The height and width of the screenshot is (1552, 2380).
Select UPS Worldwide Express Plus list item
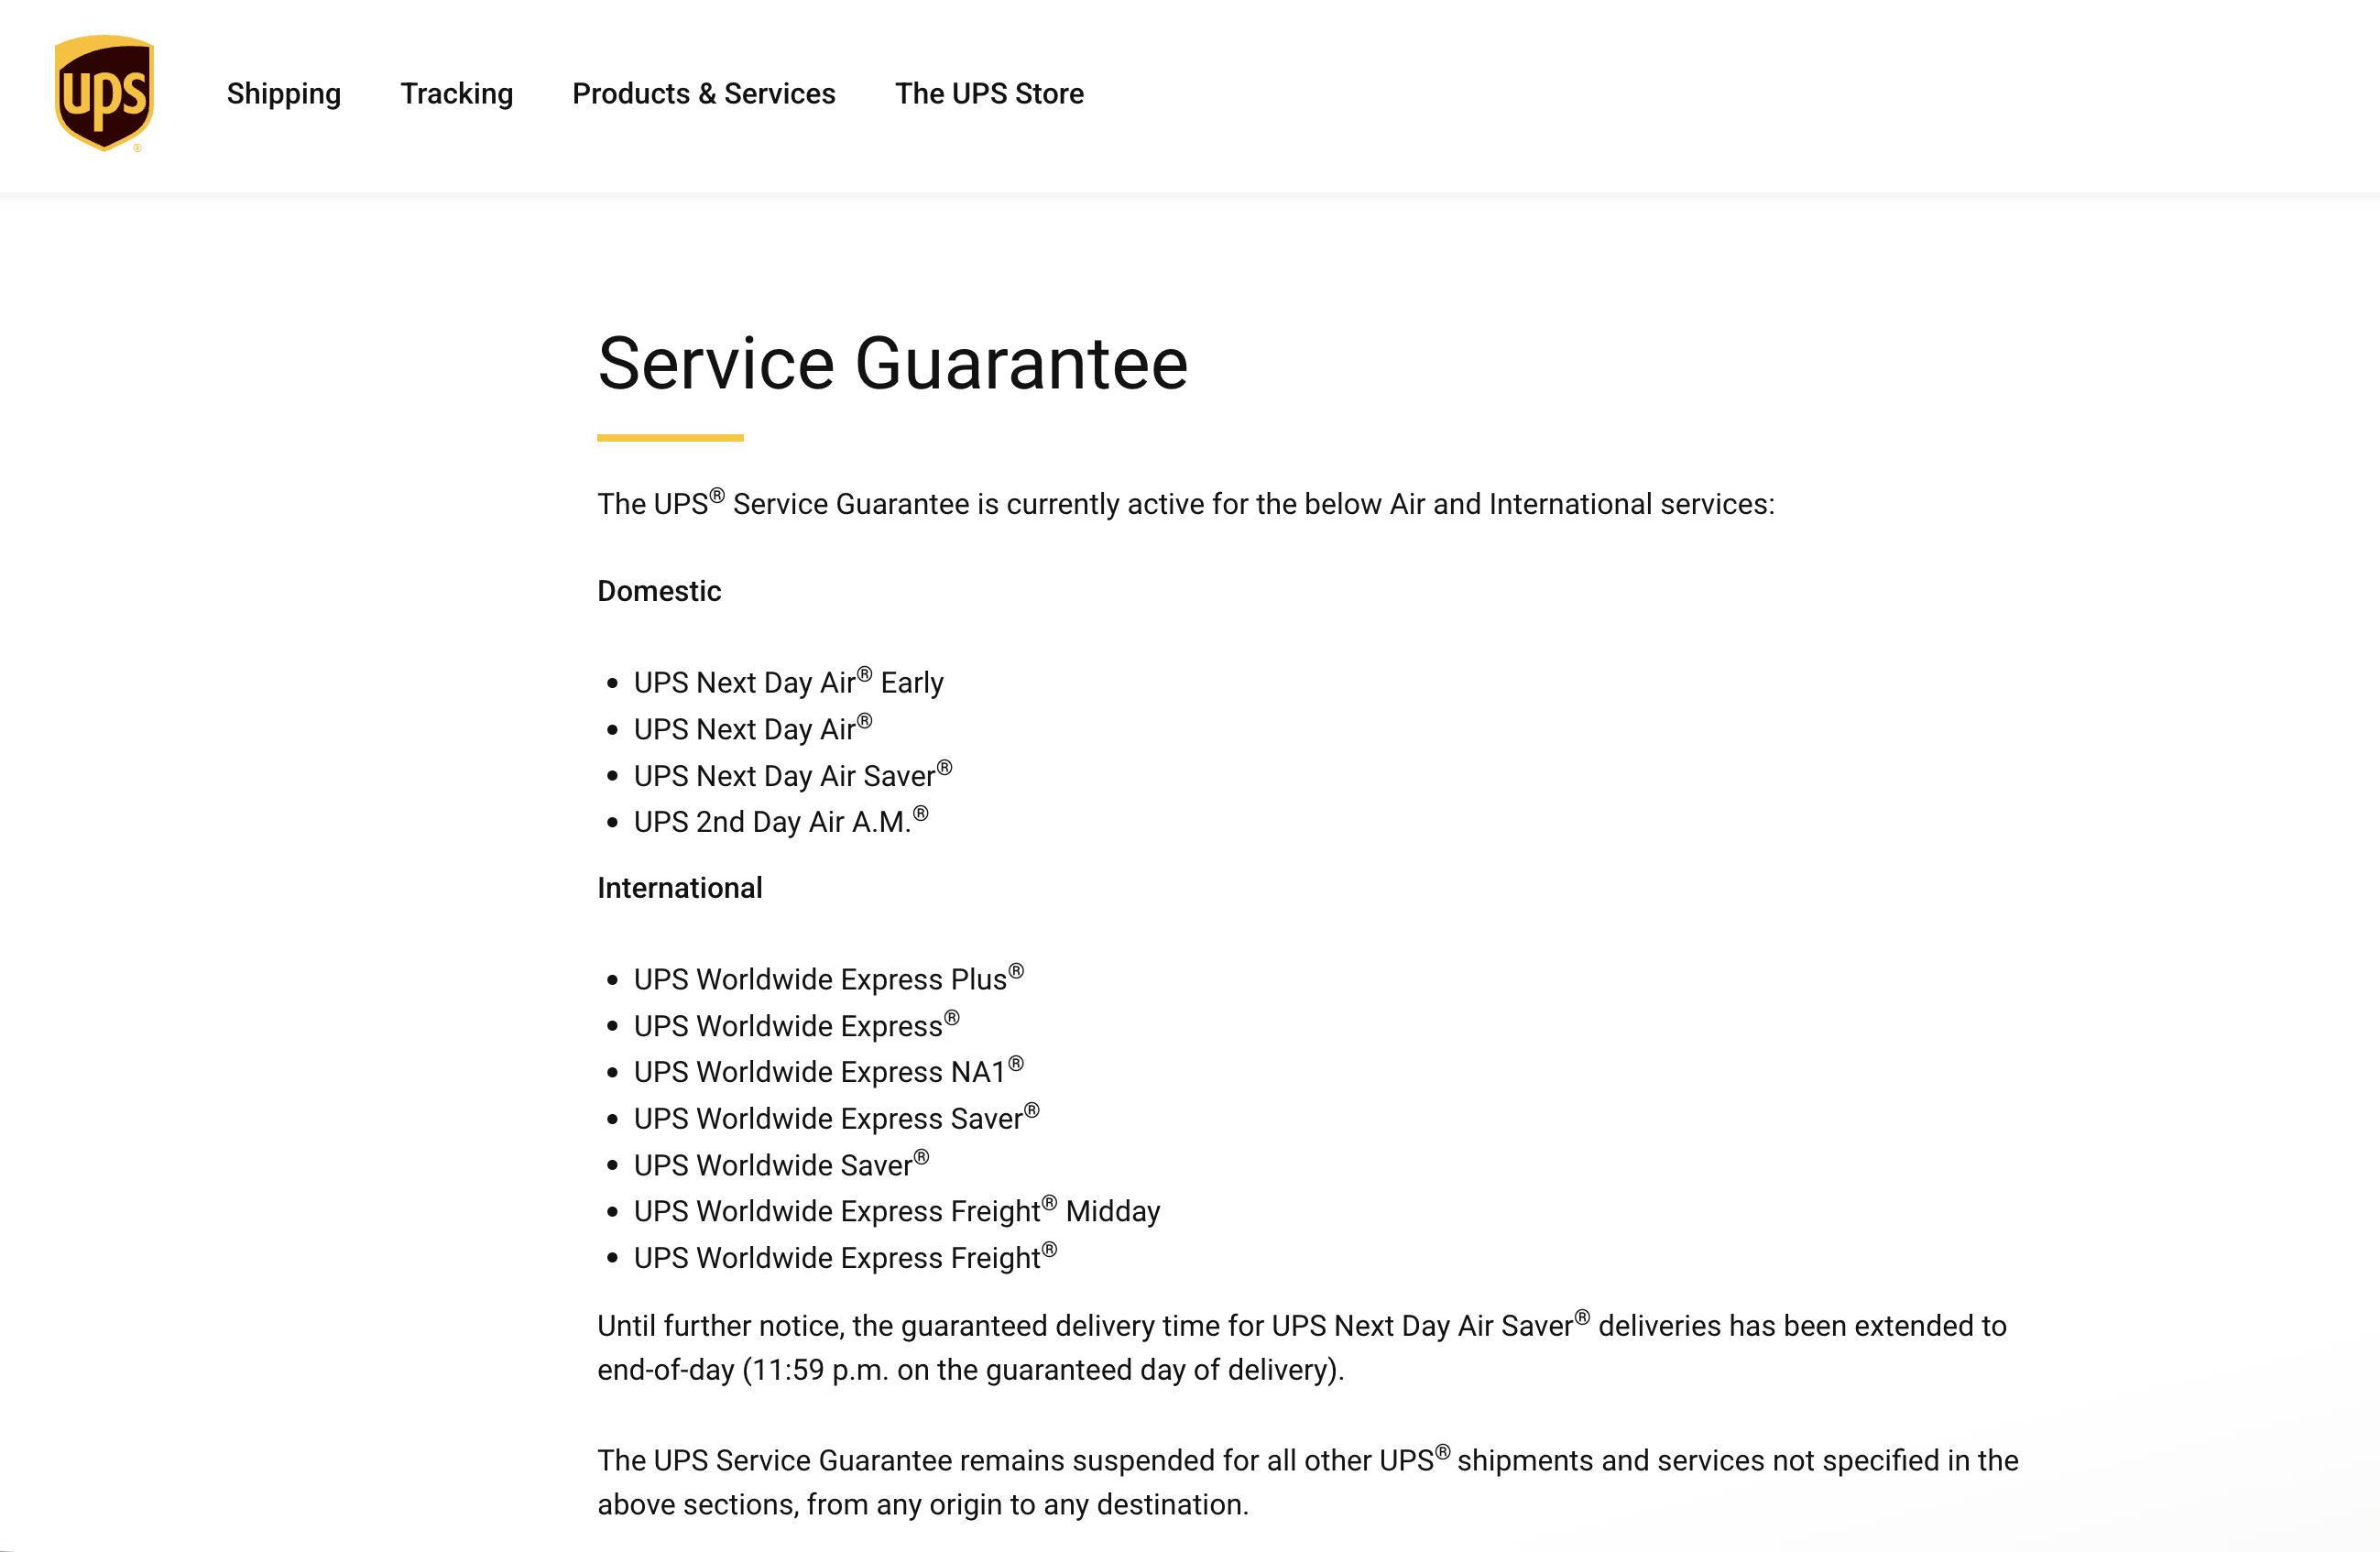click(828, 979)
